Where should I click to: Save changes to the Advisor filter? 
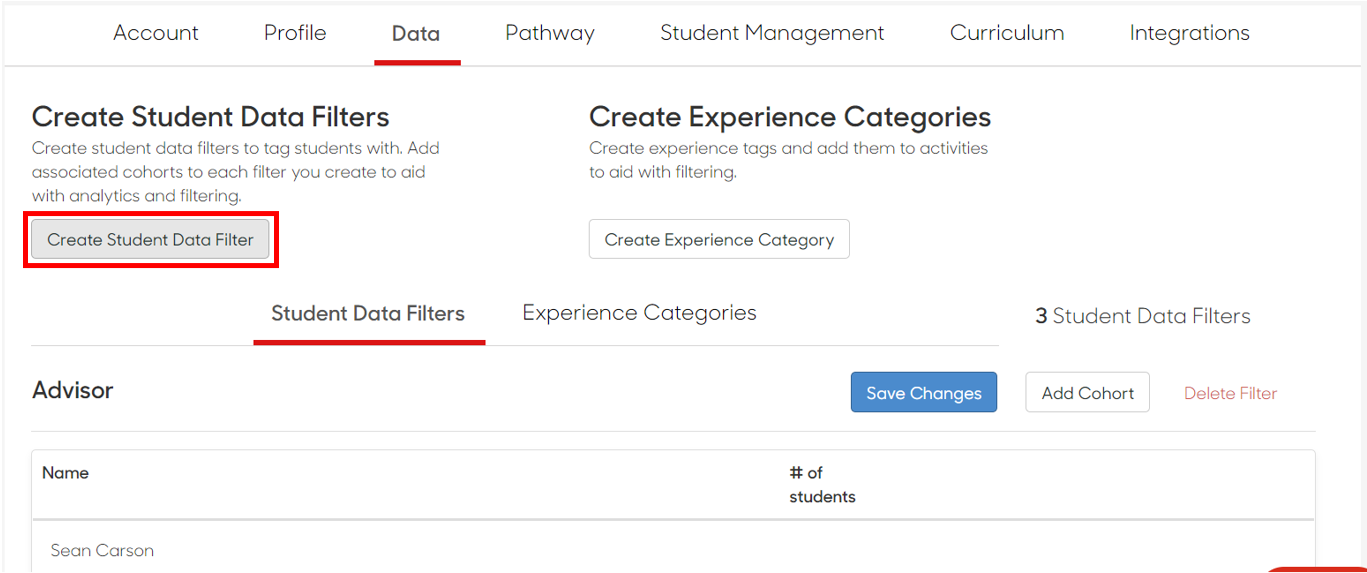[924, 393]
